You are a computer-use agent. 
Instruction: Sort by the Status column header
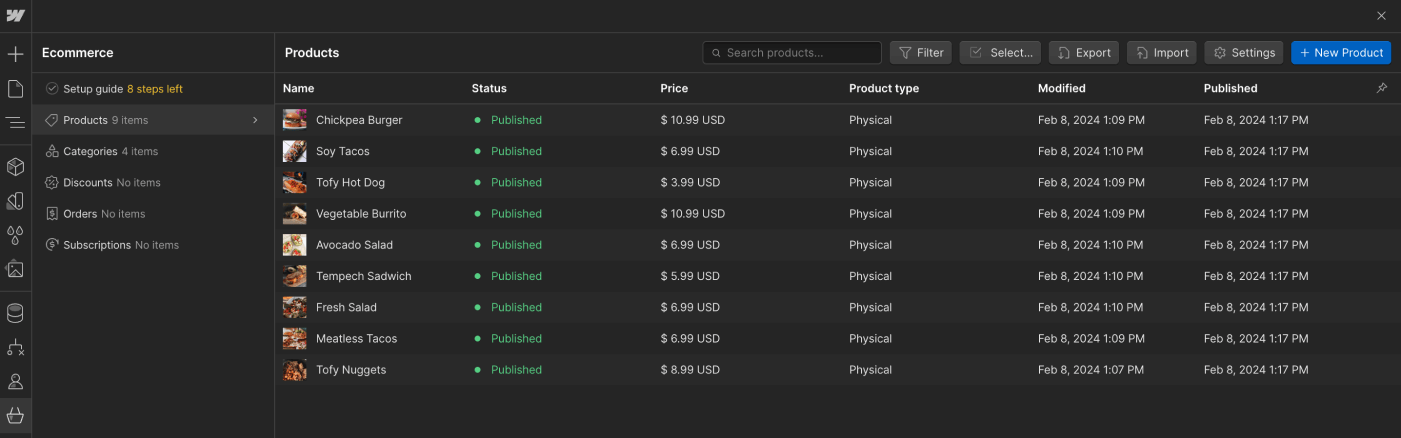[489, 88]
